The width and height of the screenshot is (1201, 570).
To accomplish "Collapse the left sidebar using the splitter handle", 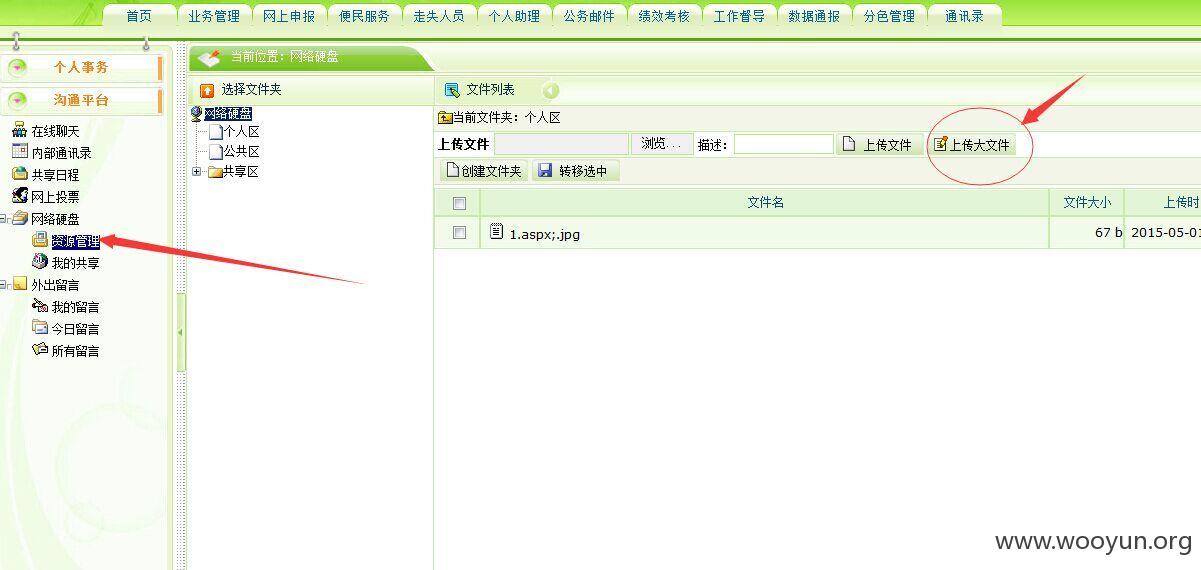I will click(x=181, y=332).
